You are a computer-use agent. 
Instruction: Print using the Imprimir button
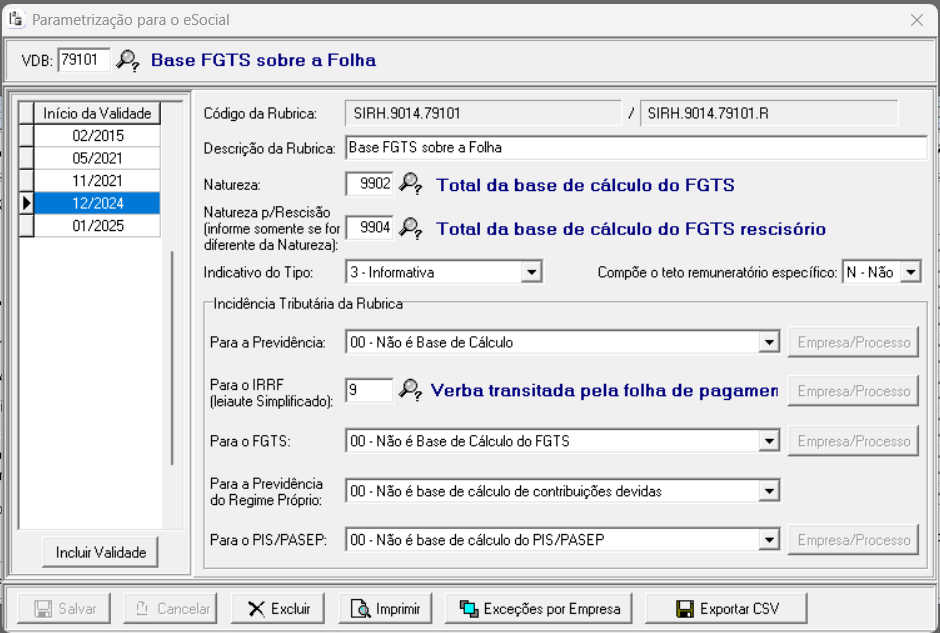pos(384,608)
